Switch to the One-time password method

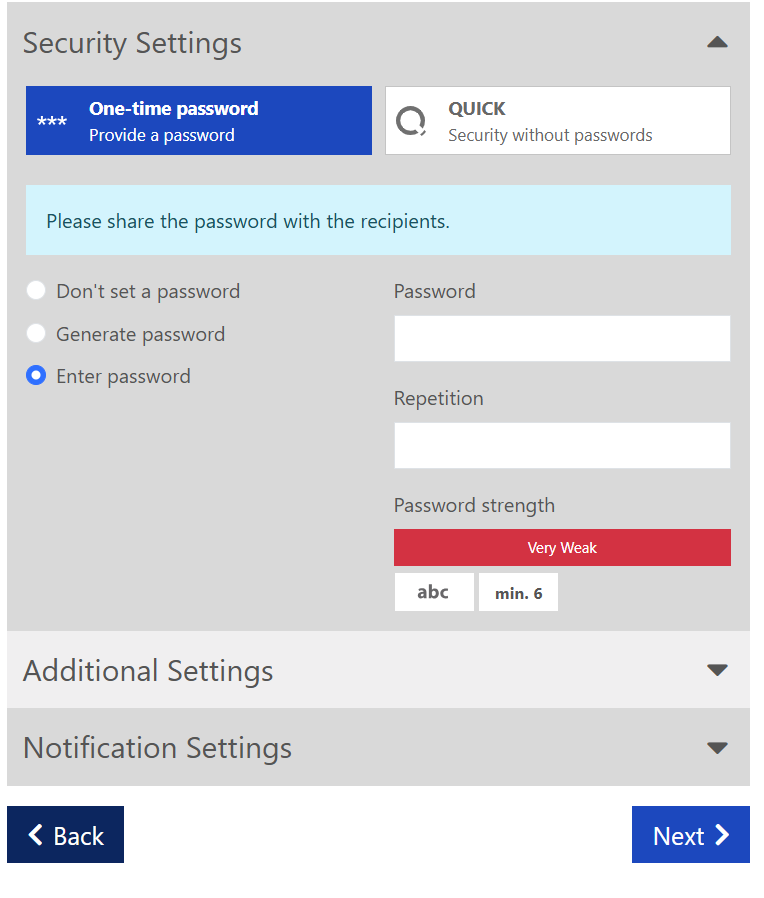pos(198,119)
